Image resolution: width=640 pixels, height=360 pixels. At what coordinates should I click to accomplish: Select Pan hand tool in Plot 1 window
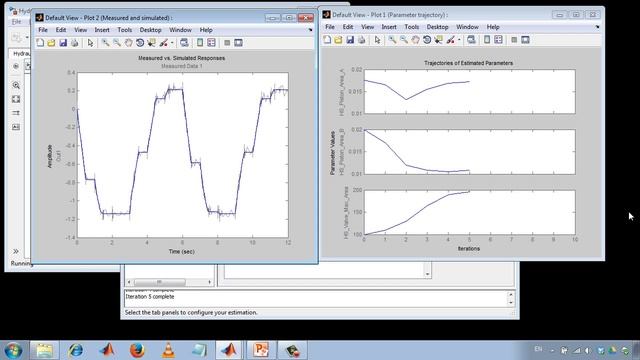coord(416,40)
